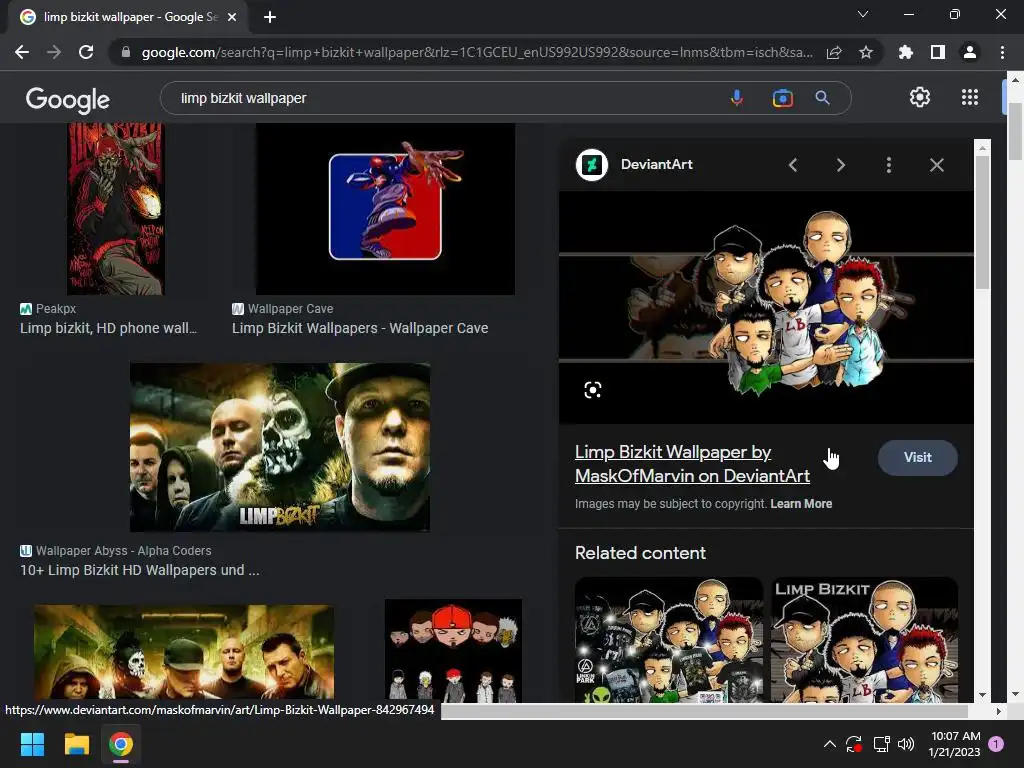Search inside image with lens icon
The width and height of the screenshot is (1024, 768).
pos(592,391)
